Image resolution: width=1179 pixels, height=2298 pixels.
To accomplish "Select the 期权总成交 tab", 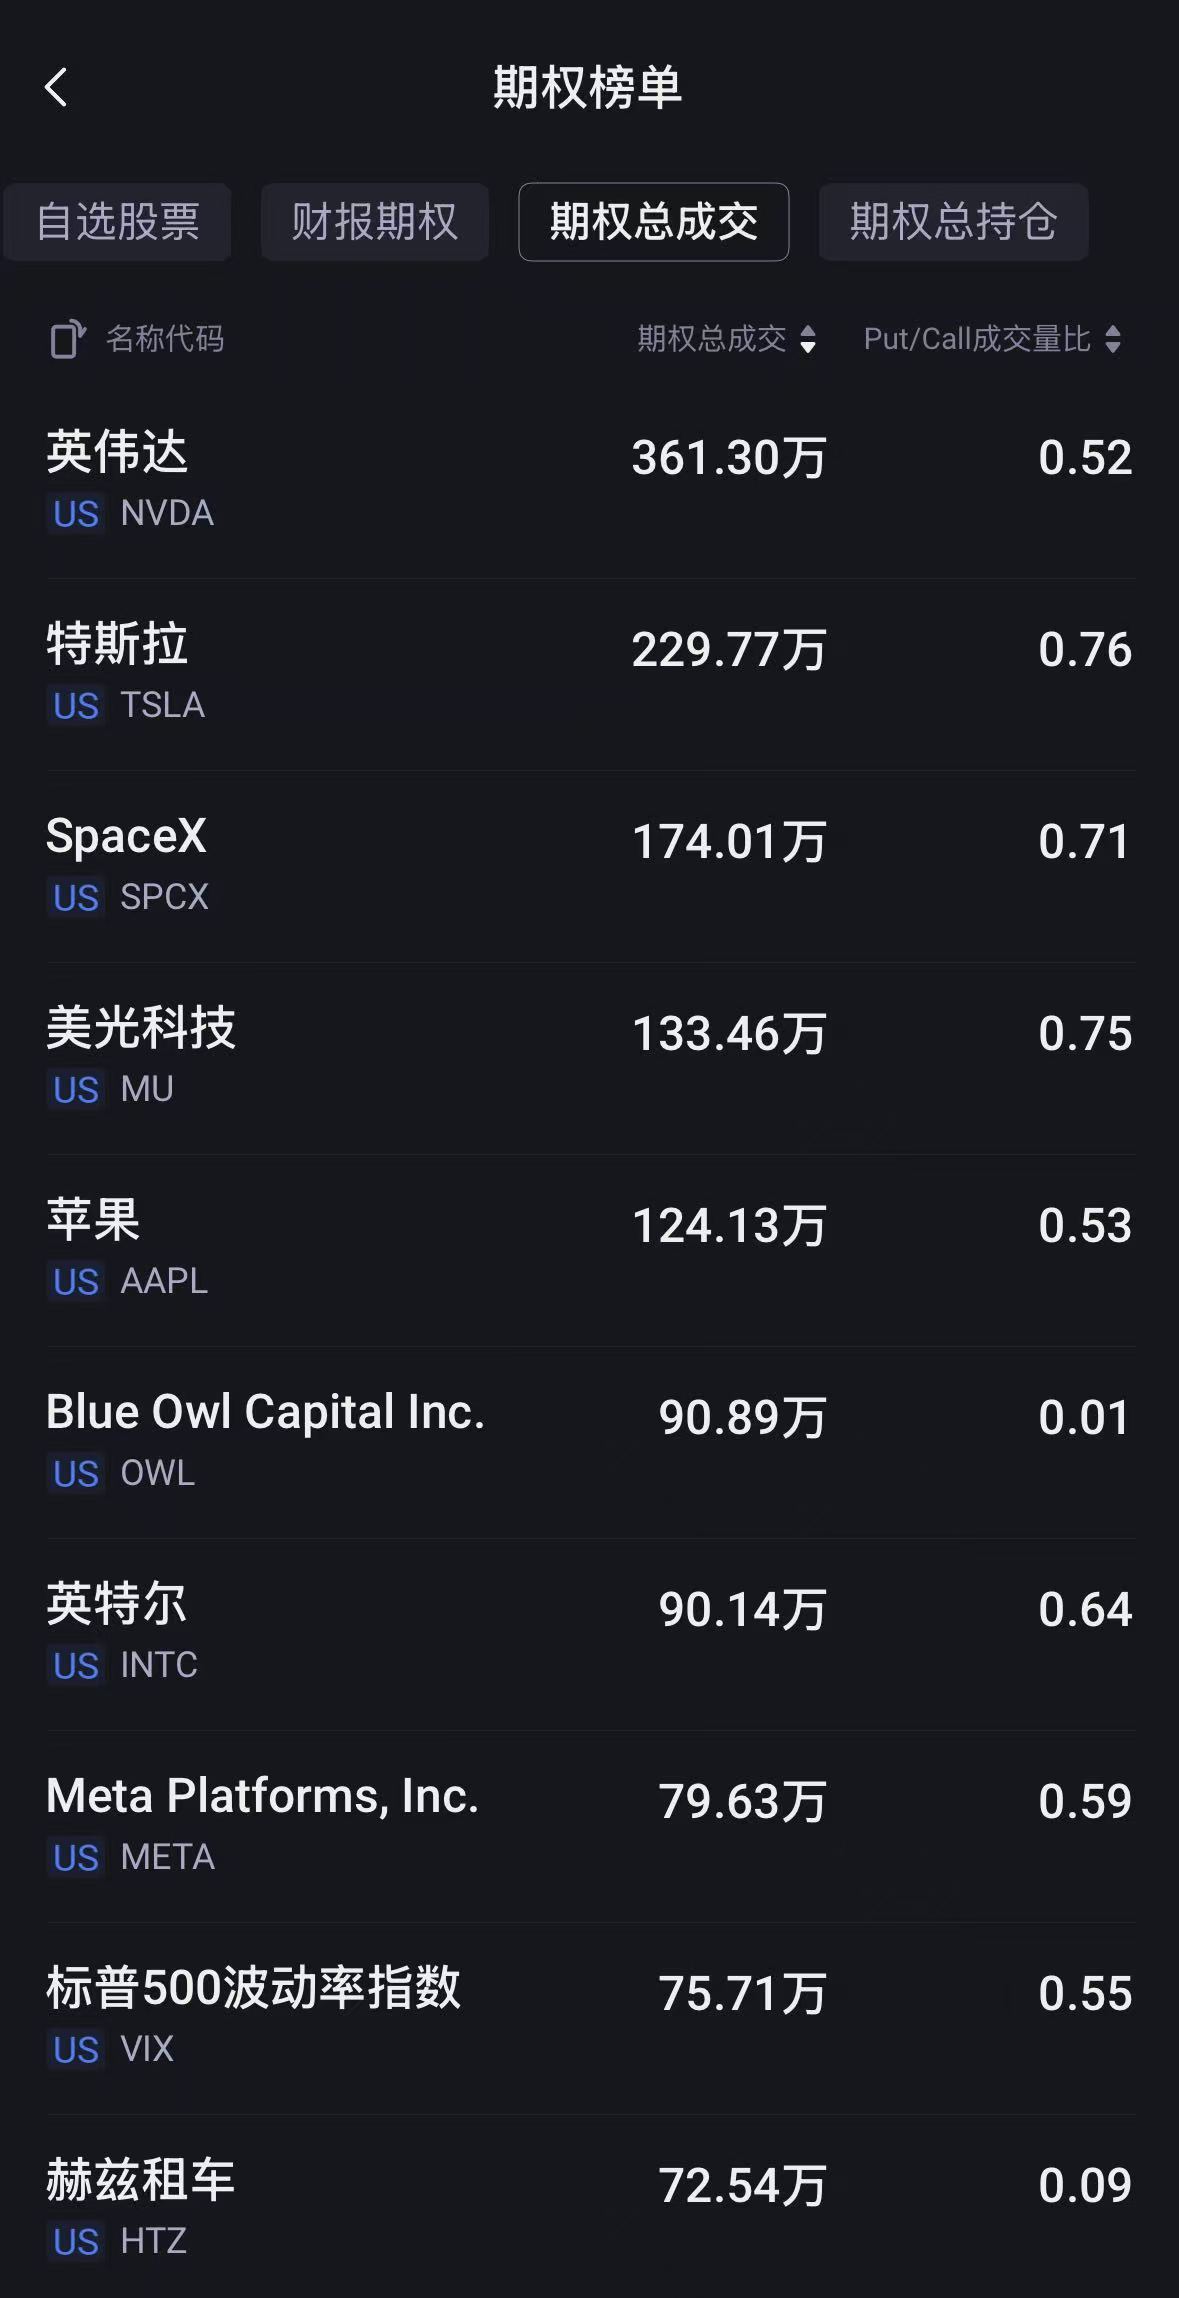I will coord(654,221).
